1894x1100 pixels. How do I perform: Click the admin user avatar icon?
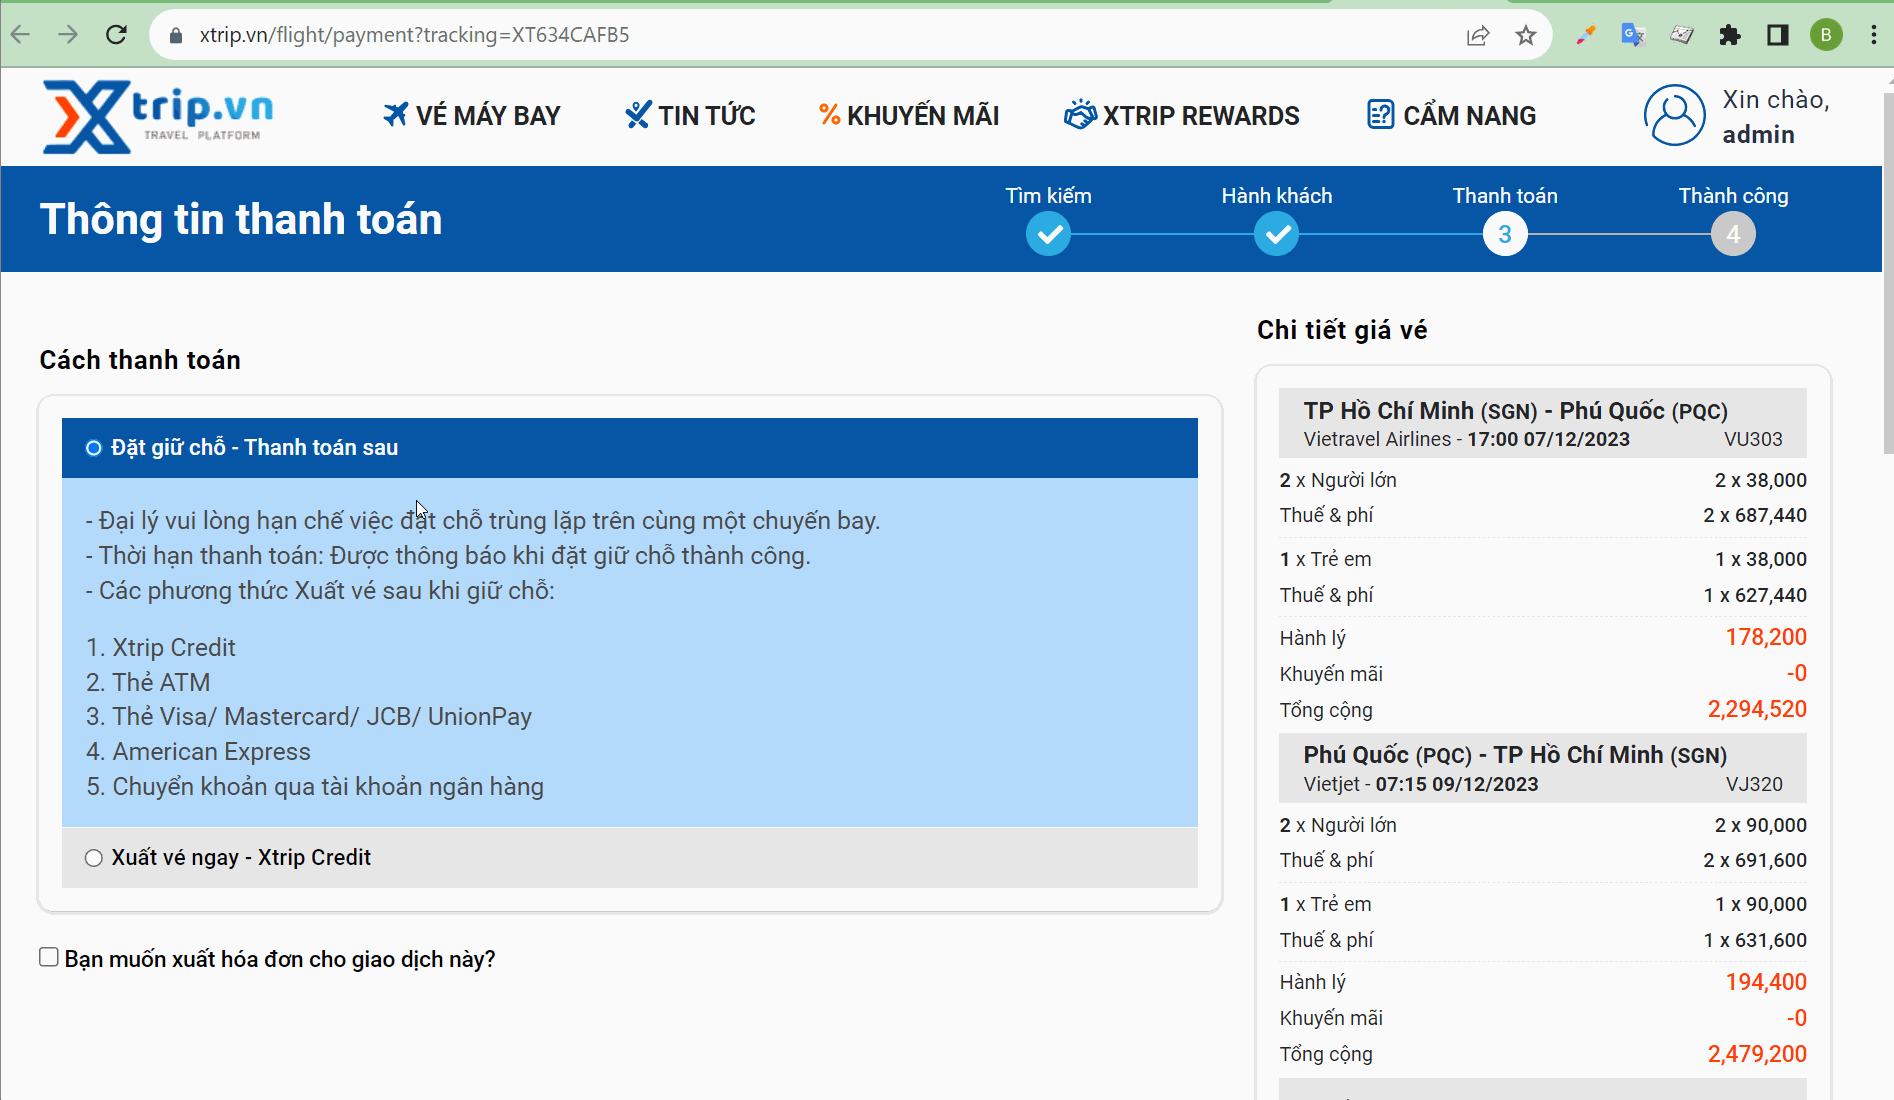1675,115
